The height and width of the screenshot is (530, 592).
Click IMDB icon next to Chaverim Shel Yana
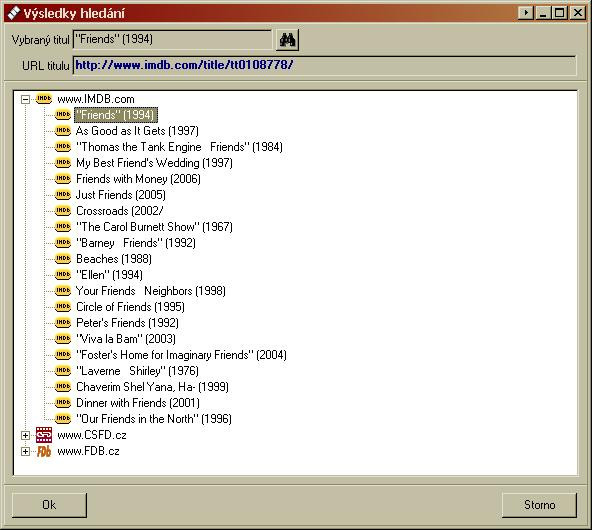tap(63, 387)
